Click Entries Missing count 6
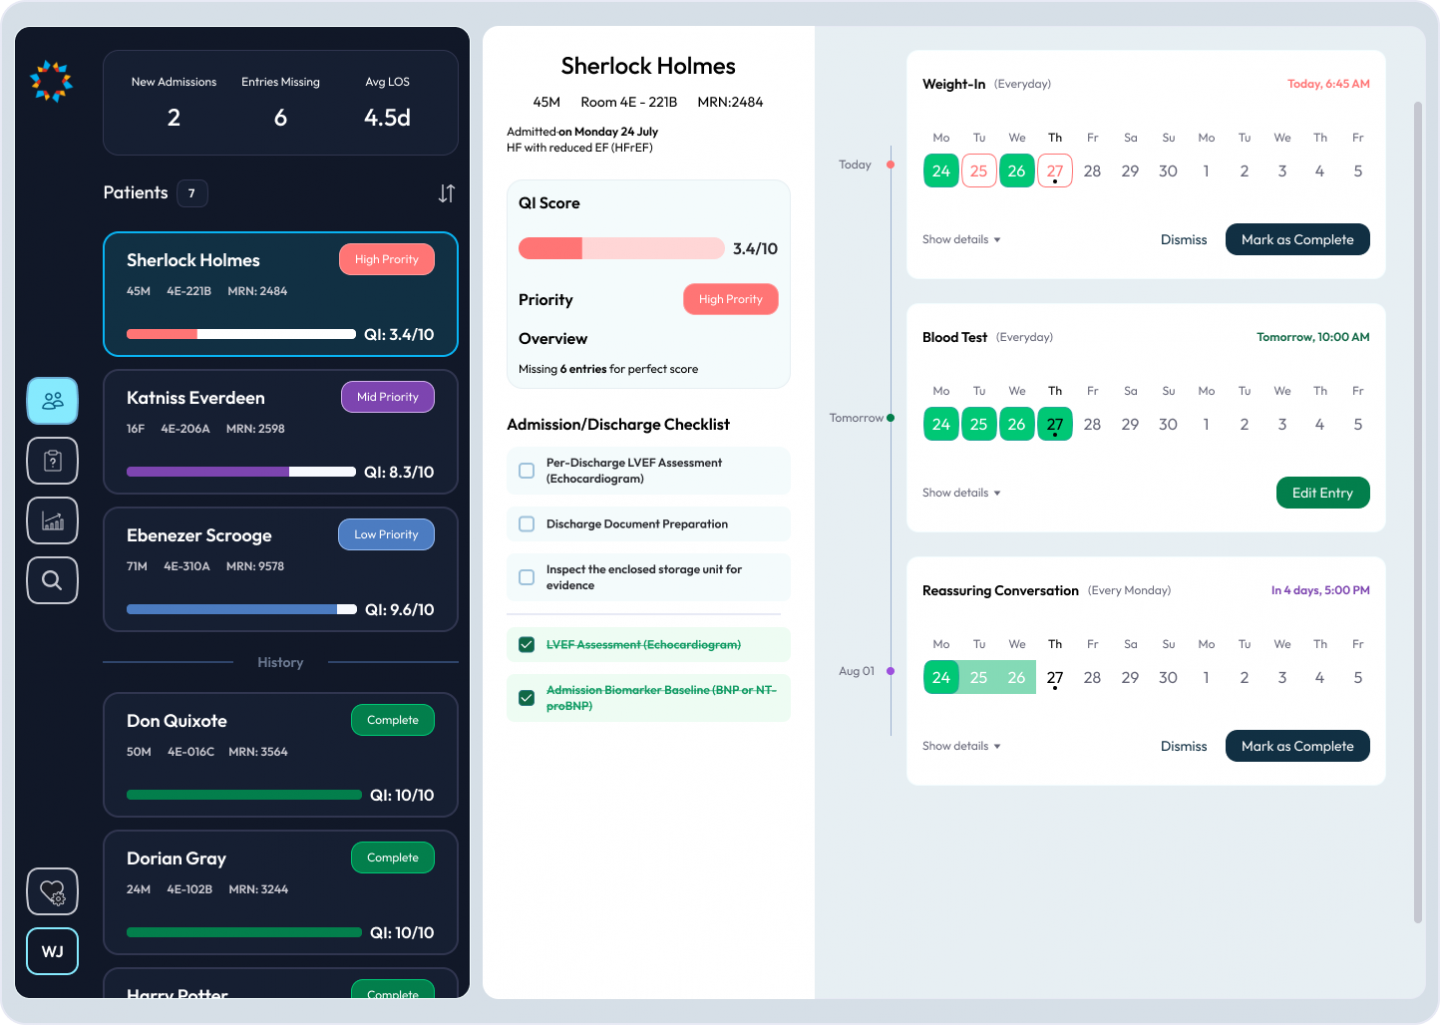Image resolution: width=1440 pixels, height=1025 pixels. (x=281, y=118)
